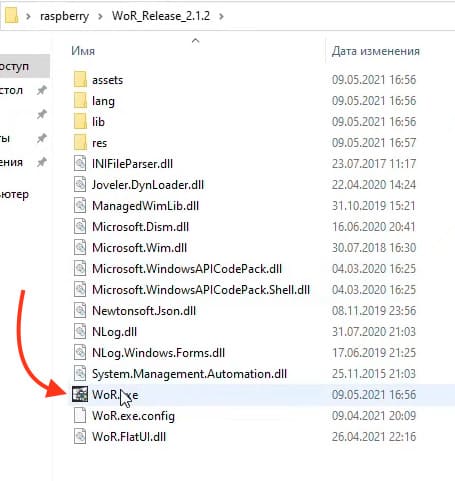Select Microsoft.Dism.dll file name
The width and height of the screenshot is (455, 481).
[x=140, y=227]
